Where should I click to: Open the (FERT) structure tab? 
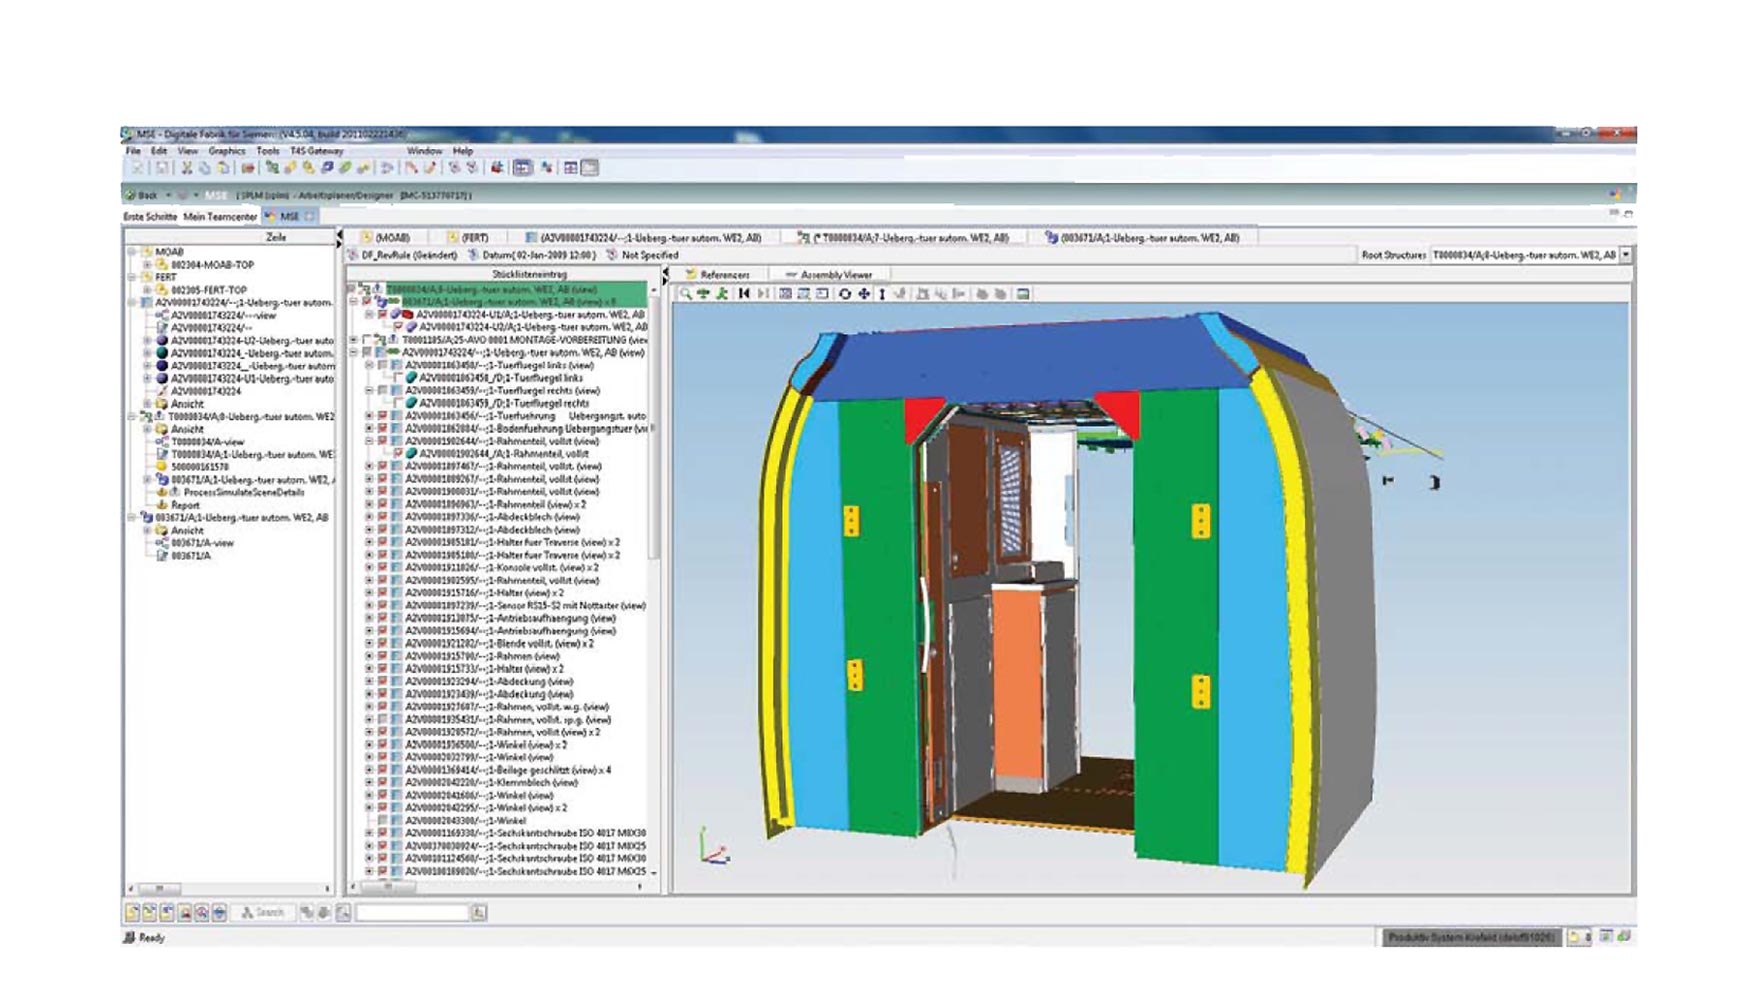(468, 238)
